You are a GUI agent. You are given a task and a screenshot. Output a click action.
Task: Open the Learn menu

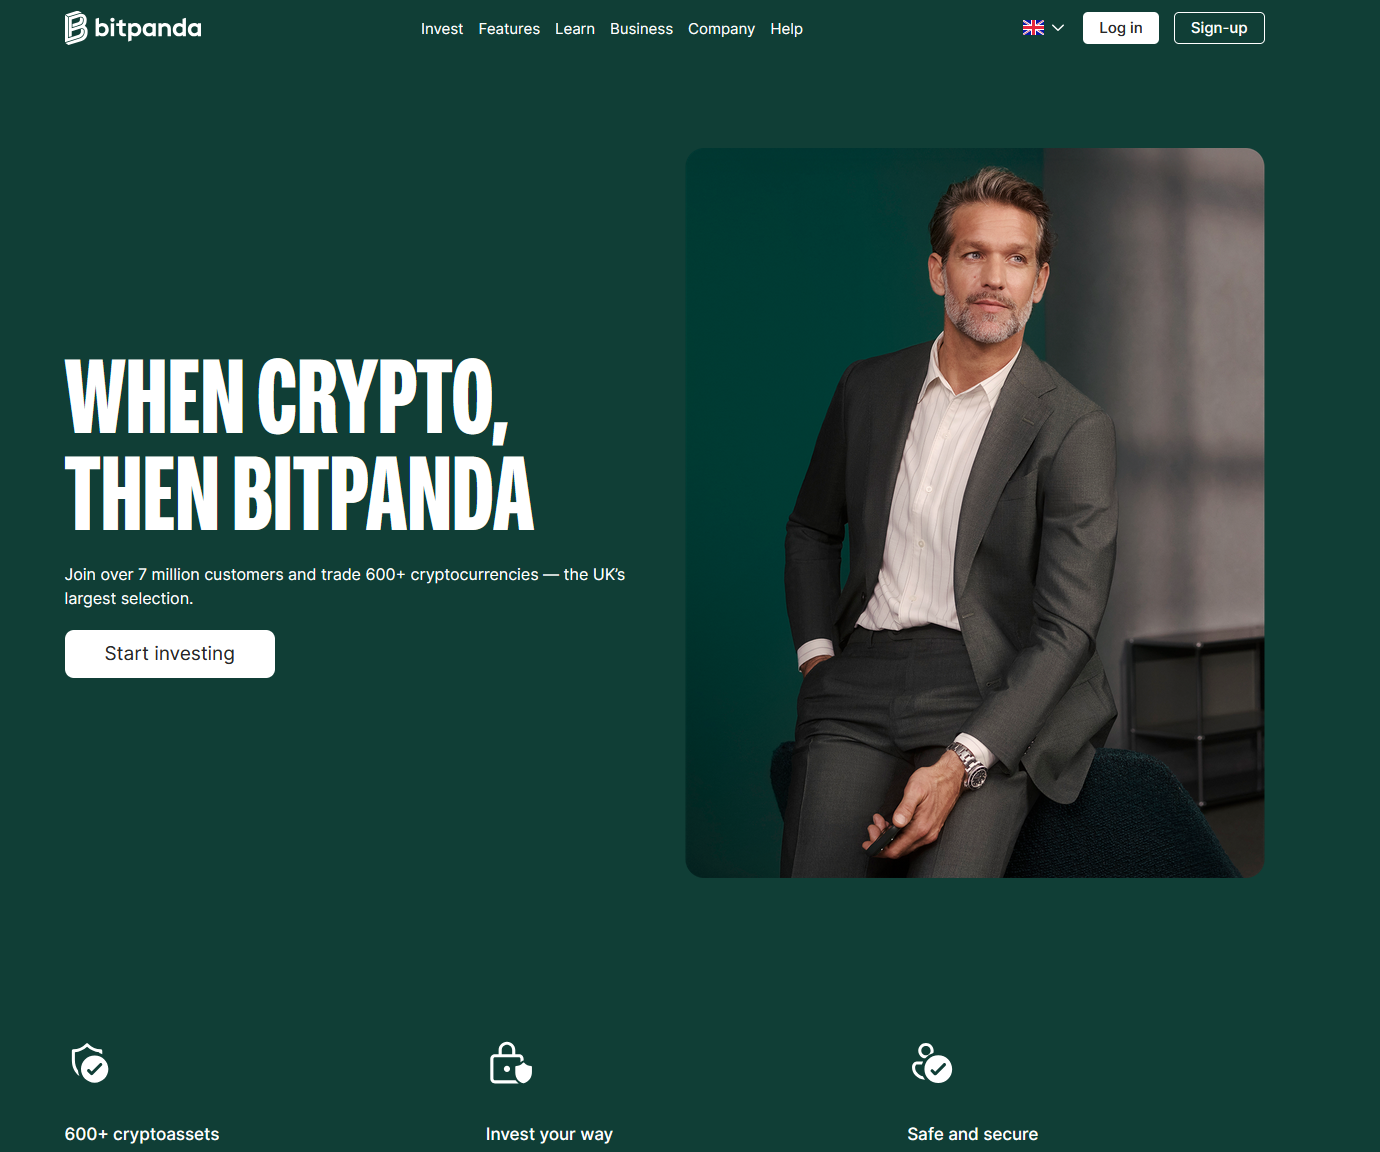(x=575, y=29)
